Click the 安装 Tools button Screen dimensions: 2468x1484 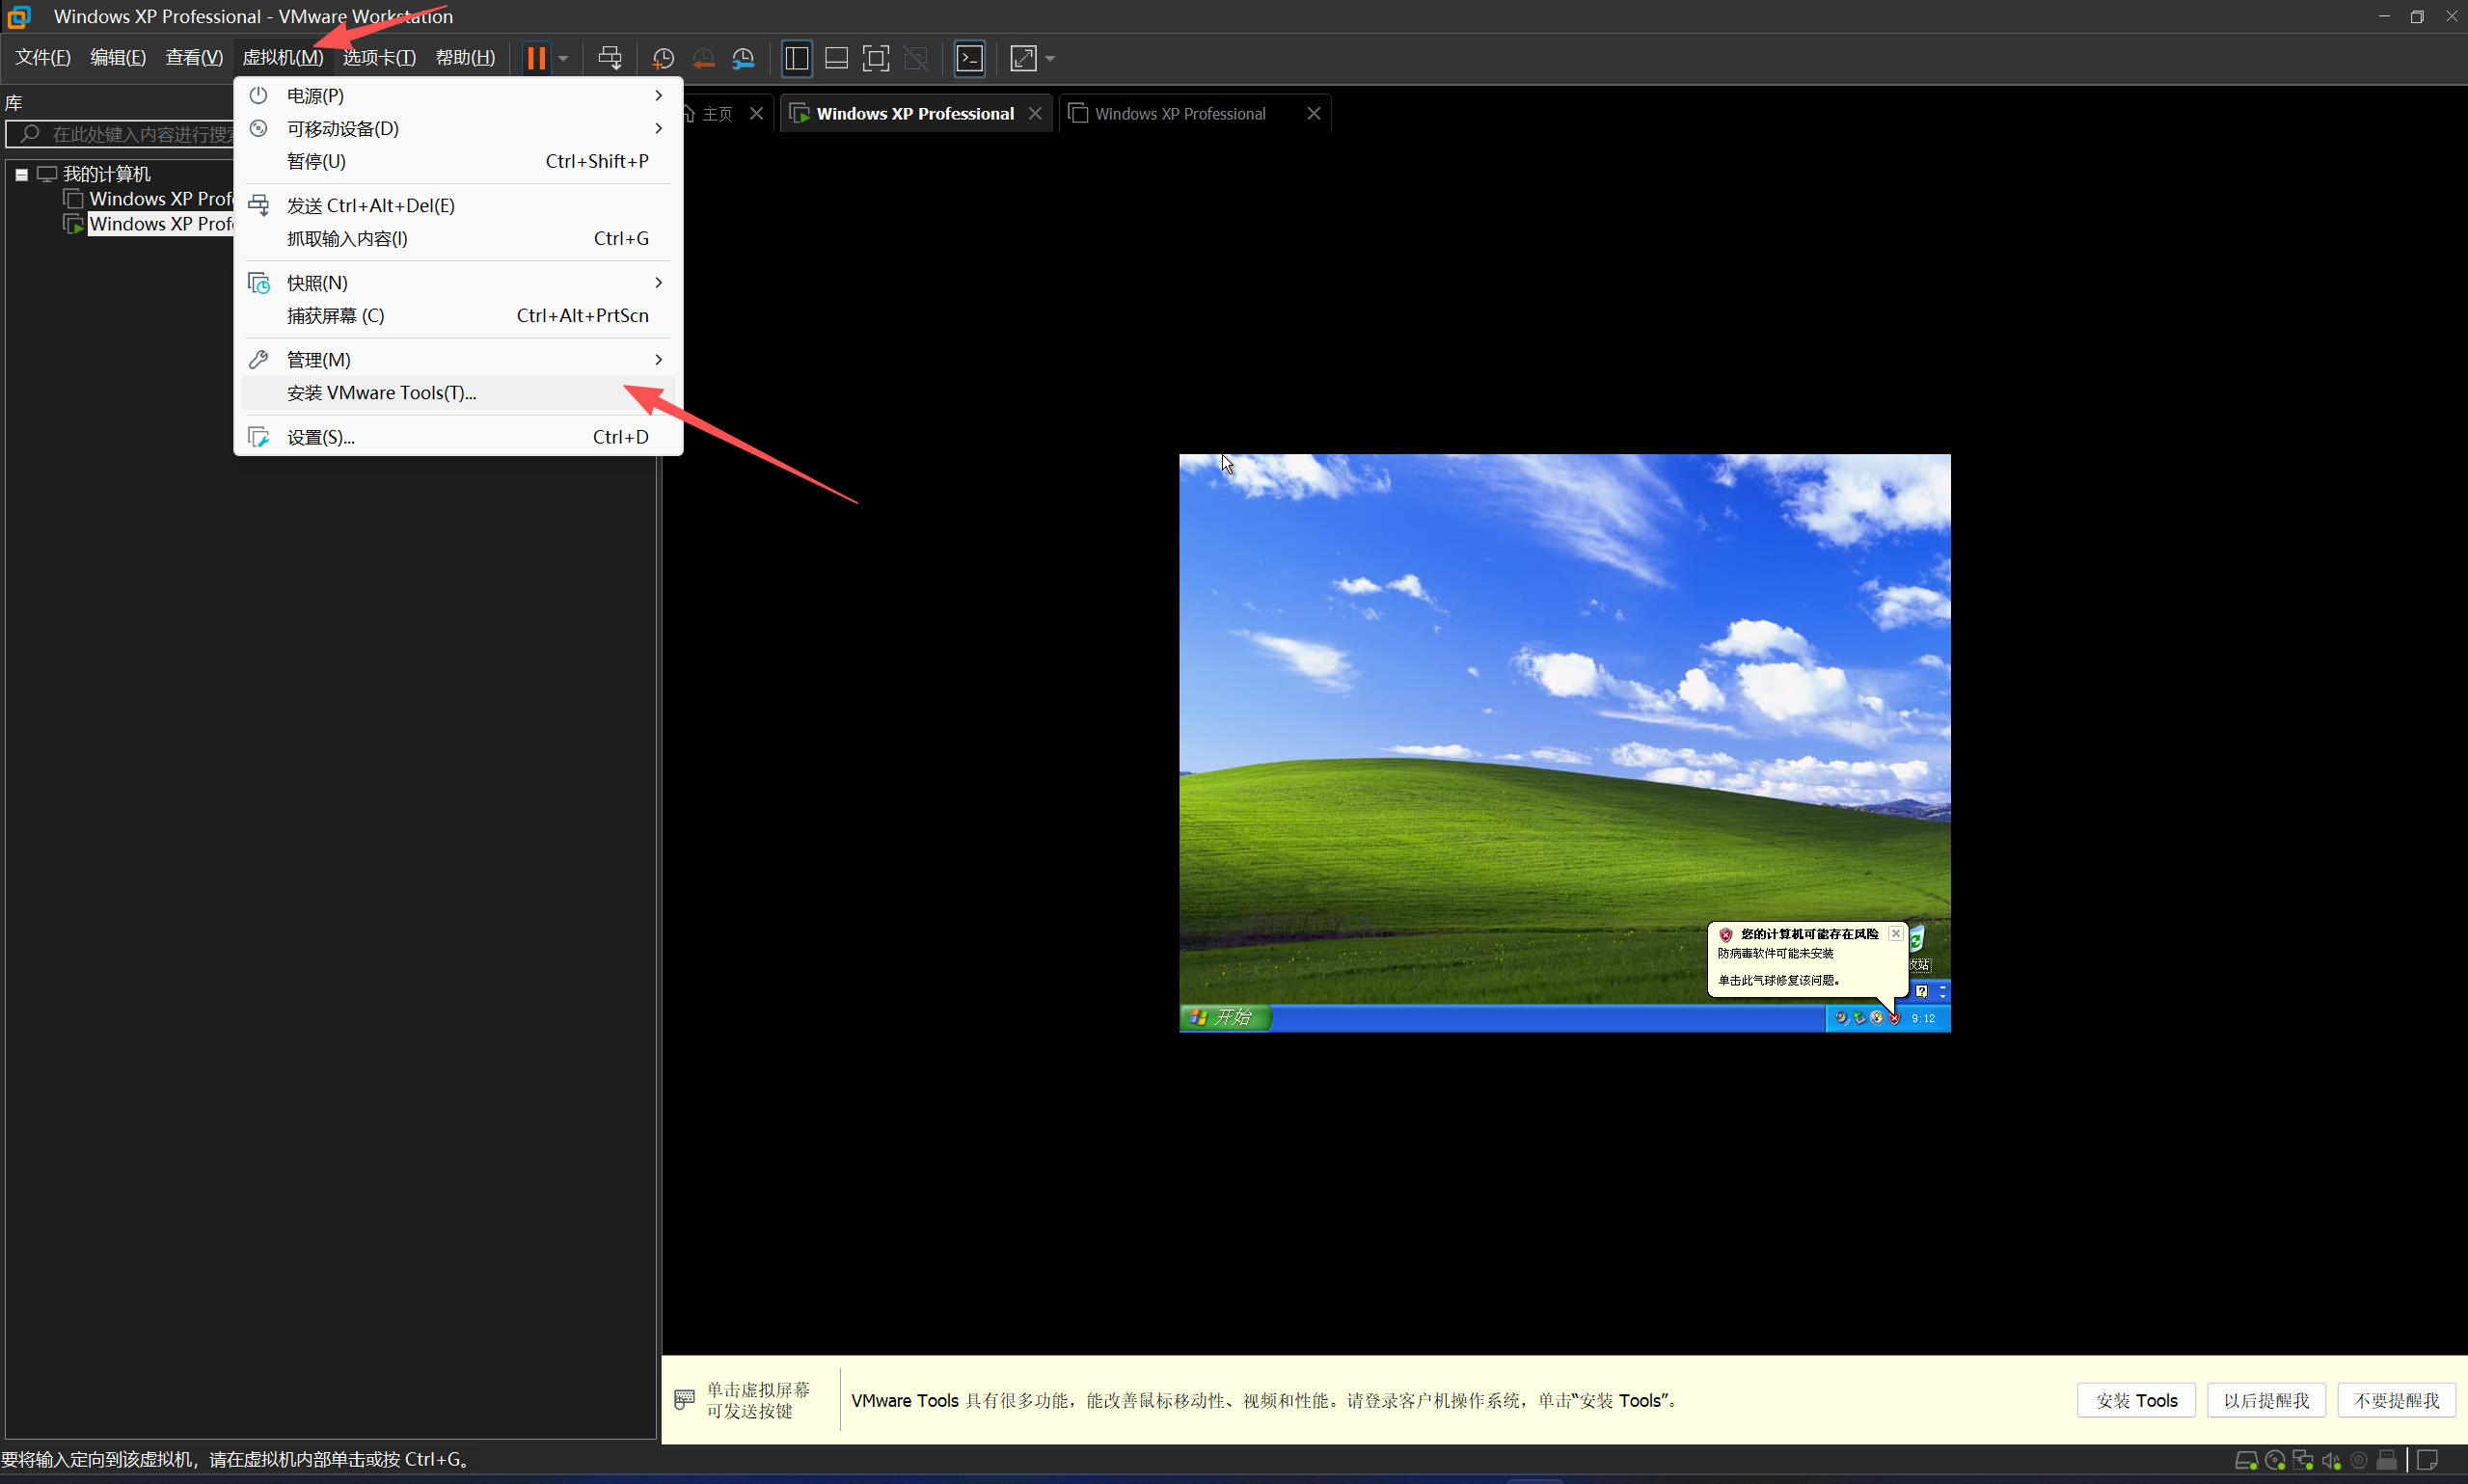[x=2136, y=1400]
